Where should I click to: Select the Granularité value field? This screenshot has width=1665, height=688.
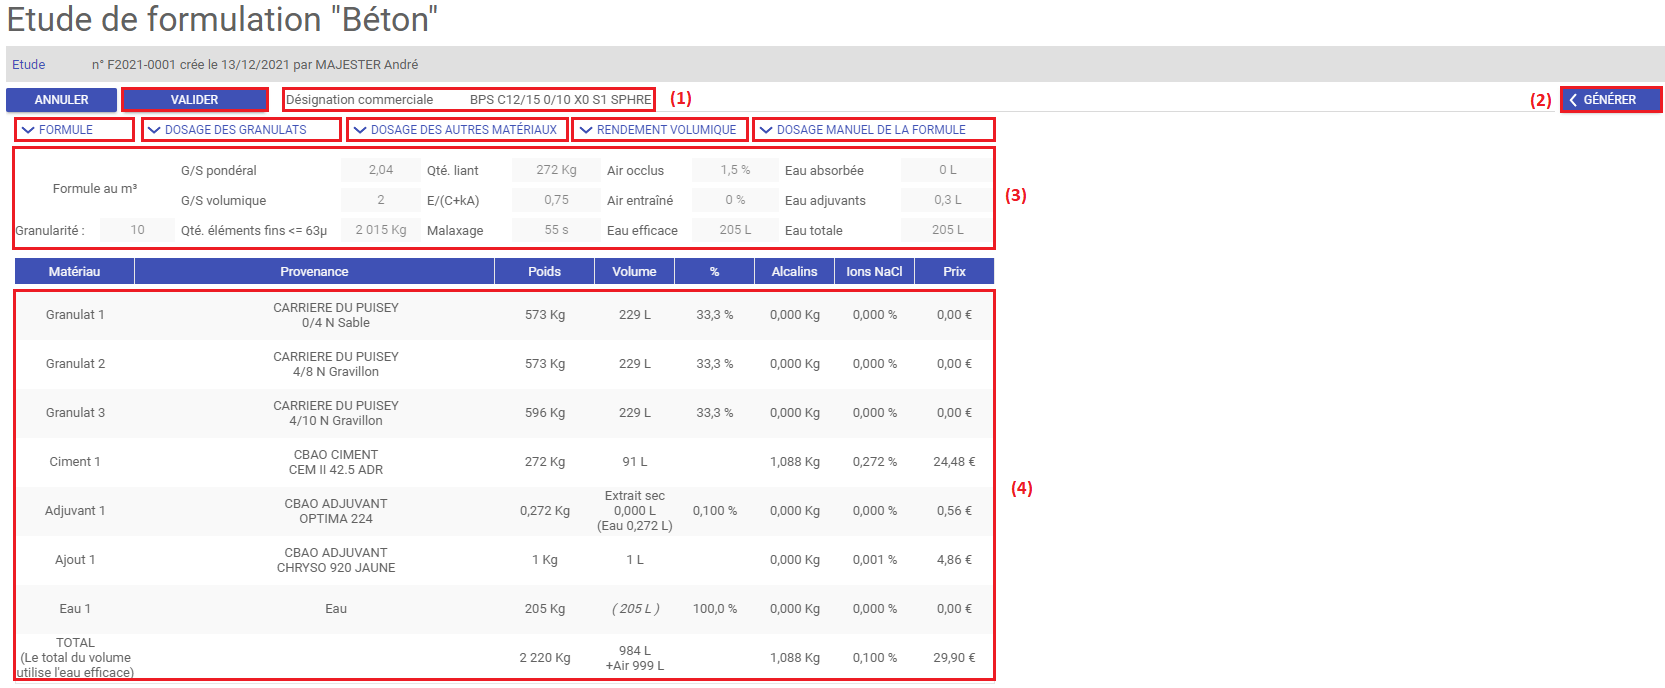pos(137,230)
